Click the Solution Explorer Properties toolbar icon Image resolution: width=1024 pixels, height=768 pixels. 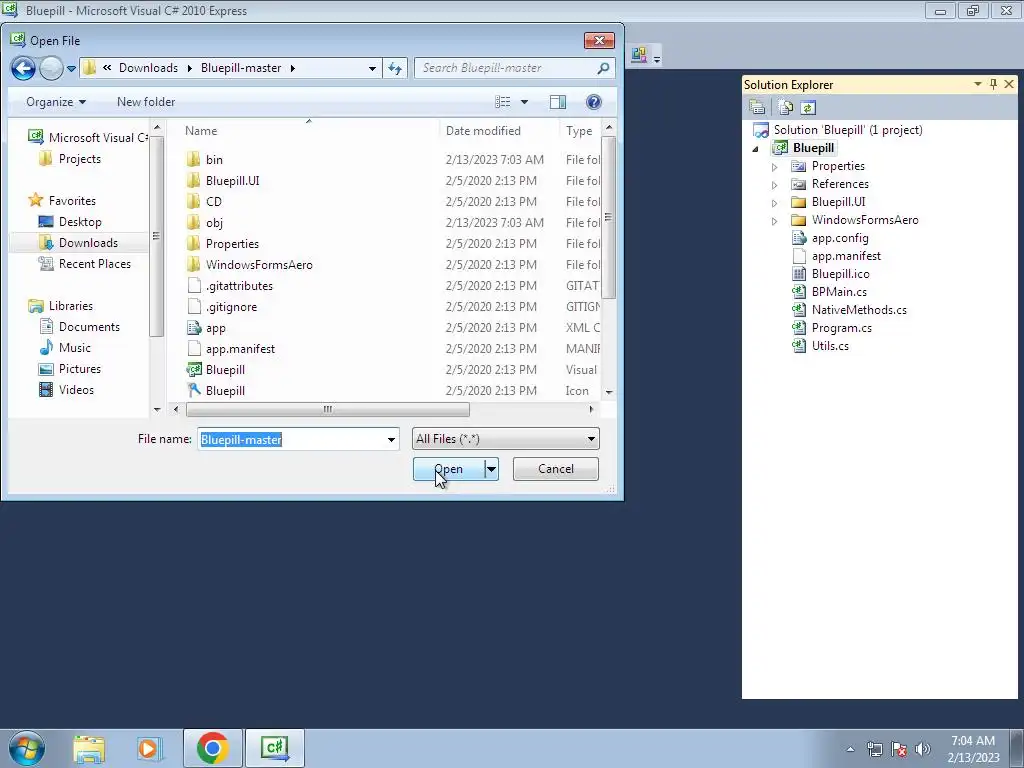tap(757, 108)
